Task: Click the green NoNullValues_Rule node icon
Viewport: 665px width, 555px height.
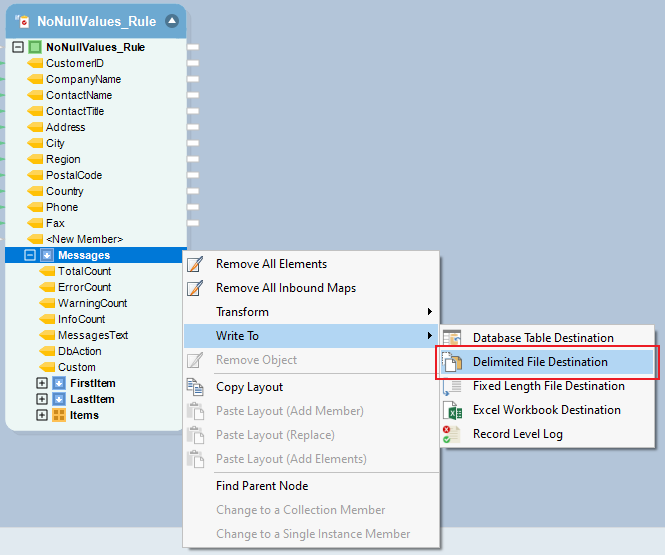Action: [35, 47]
